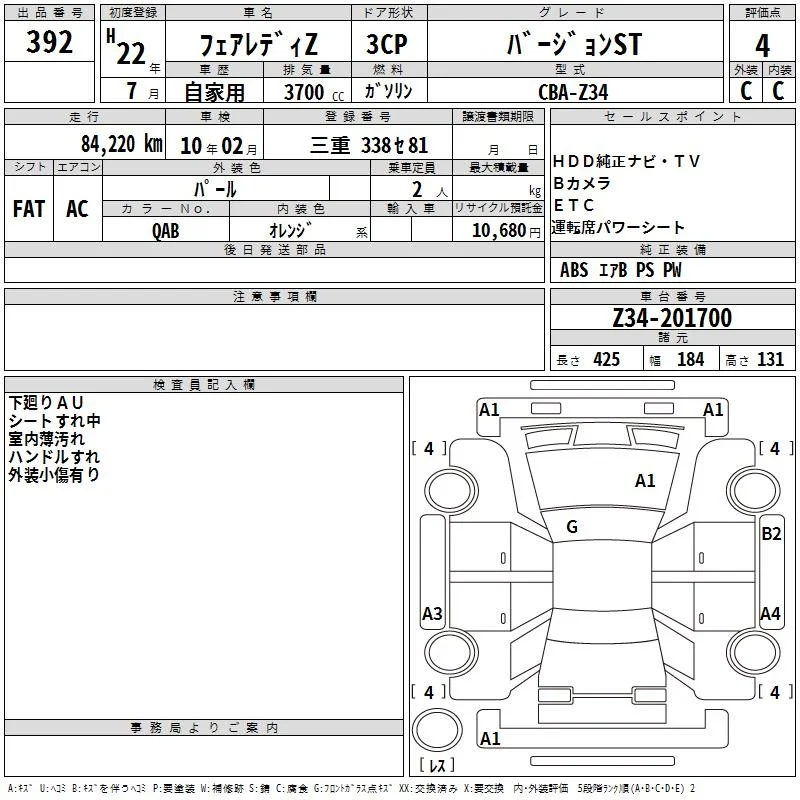Click lot number 392
This screenshot has width=800, height=800.
[49, 41]
